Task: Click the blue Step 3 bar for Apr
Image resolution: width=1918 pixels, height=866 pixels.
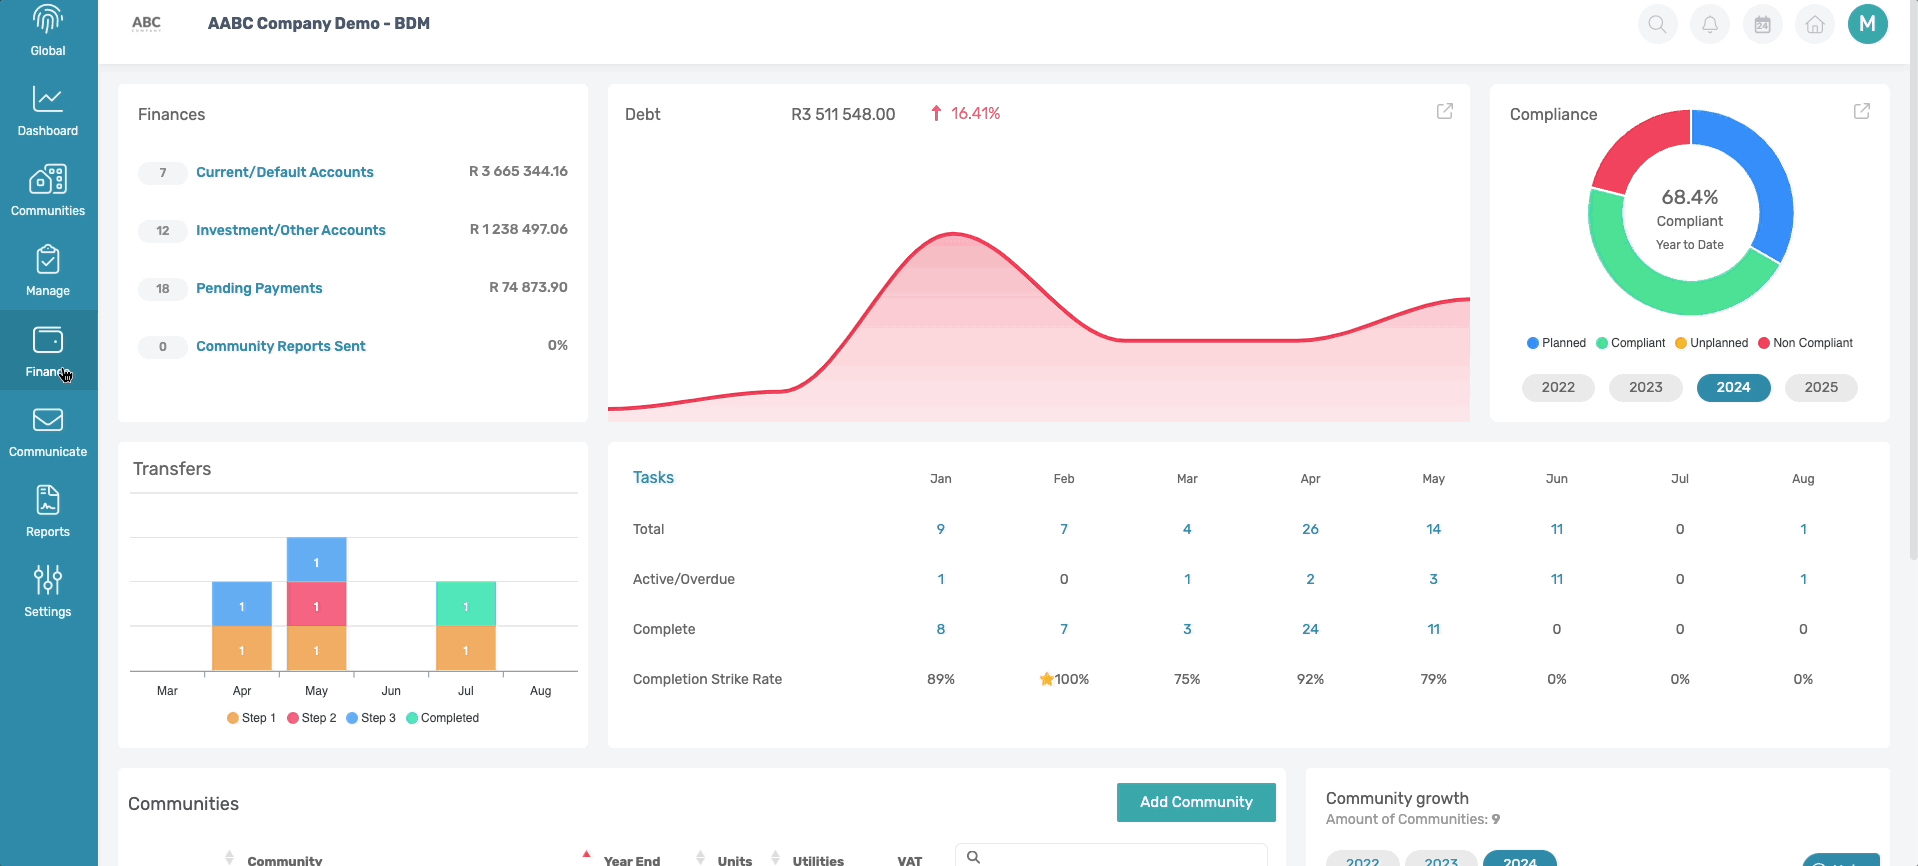Action: pyautogui.click(x=242, y=604)
